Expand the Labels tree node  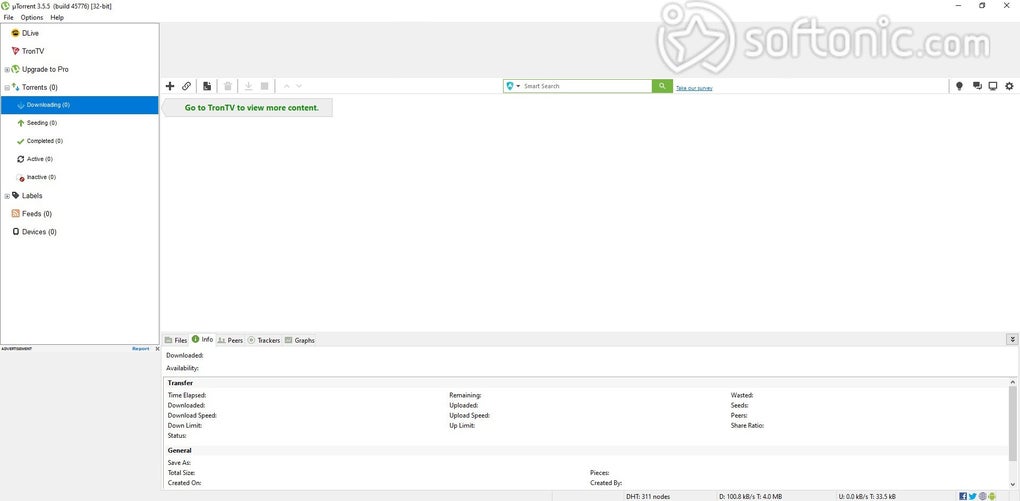tap(7, 196)
